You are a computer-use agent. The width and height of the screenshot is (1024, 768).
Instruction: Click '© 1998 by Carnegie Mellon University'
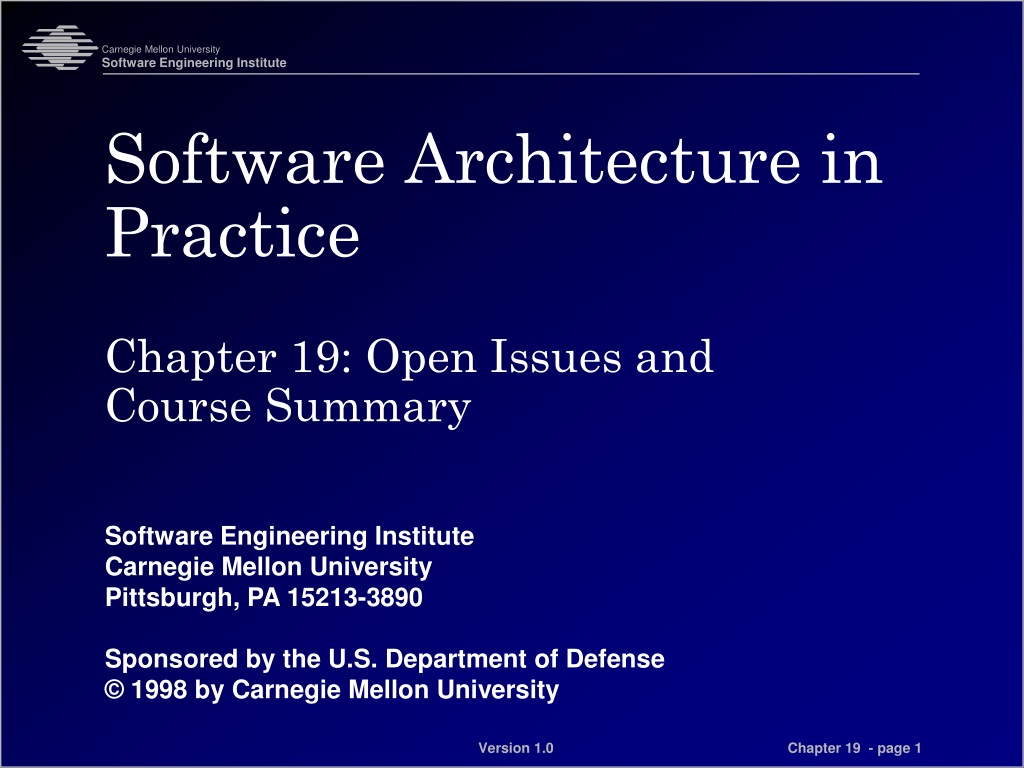[332, 690]
